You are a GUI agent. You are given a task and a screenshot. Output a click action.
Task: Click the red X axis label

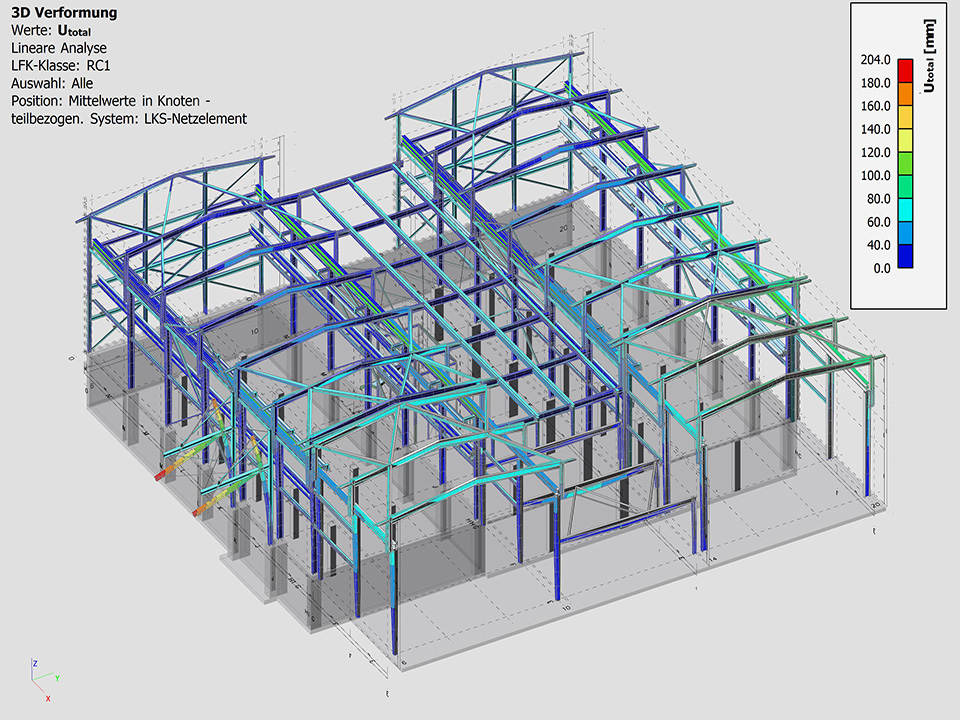tap(48, 698)
